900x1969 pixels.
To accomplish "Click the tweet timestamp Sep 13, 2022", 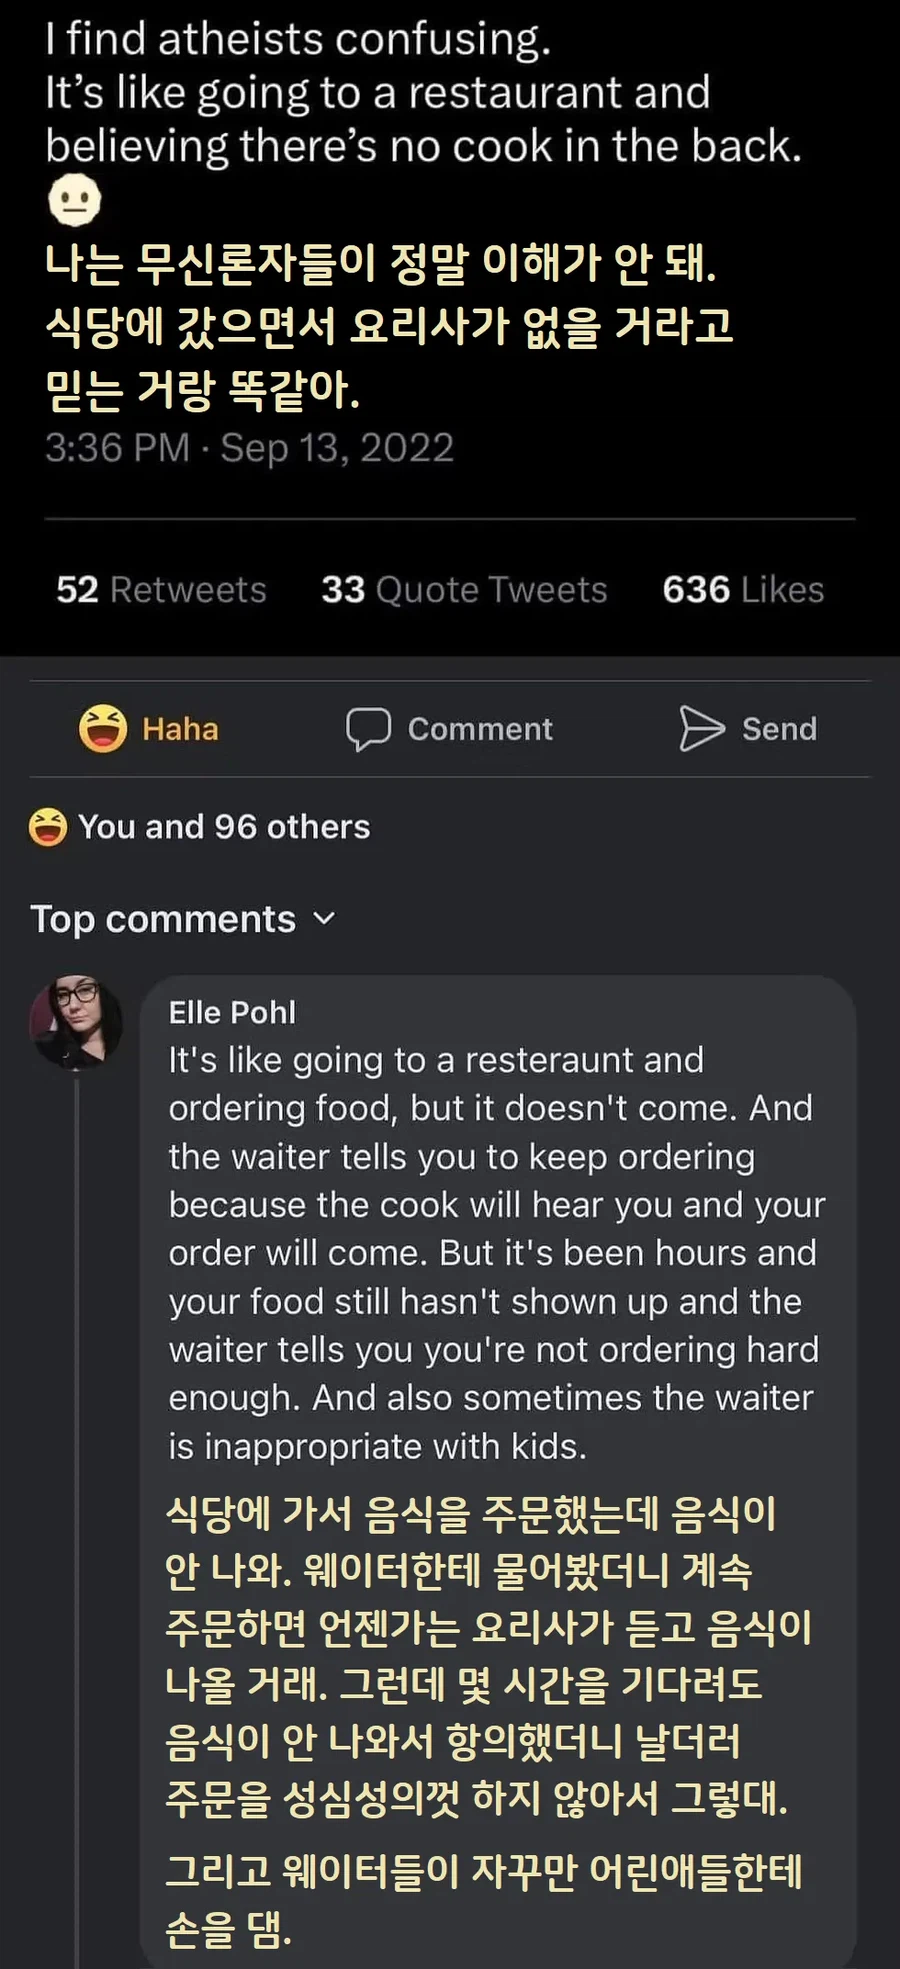I will 249,447.
